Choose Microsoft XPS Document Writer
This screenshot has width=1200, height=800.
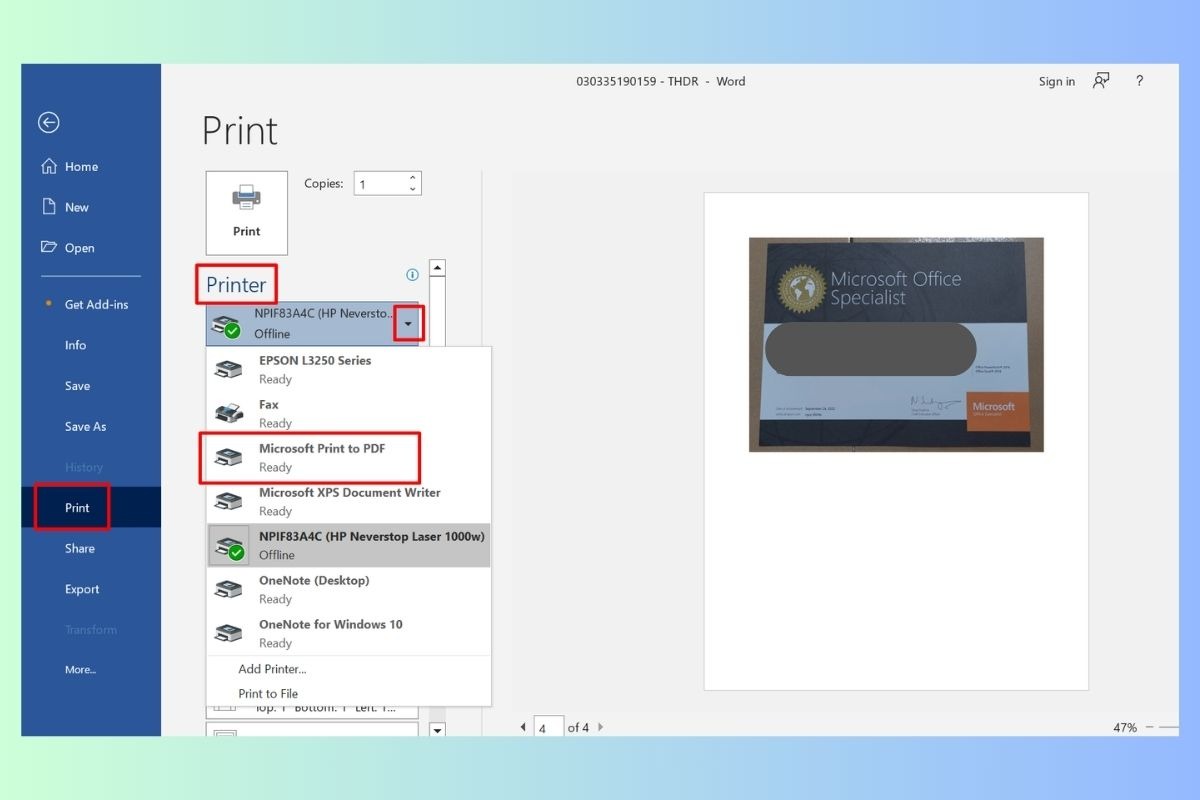click(x=349, y=501)
